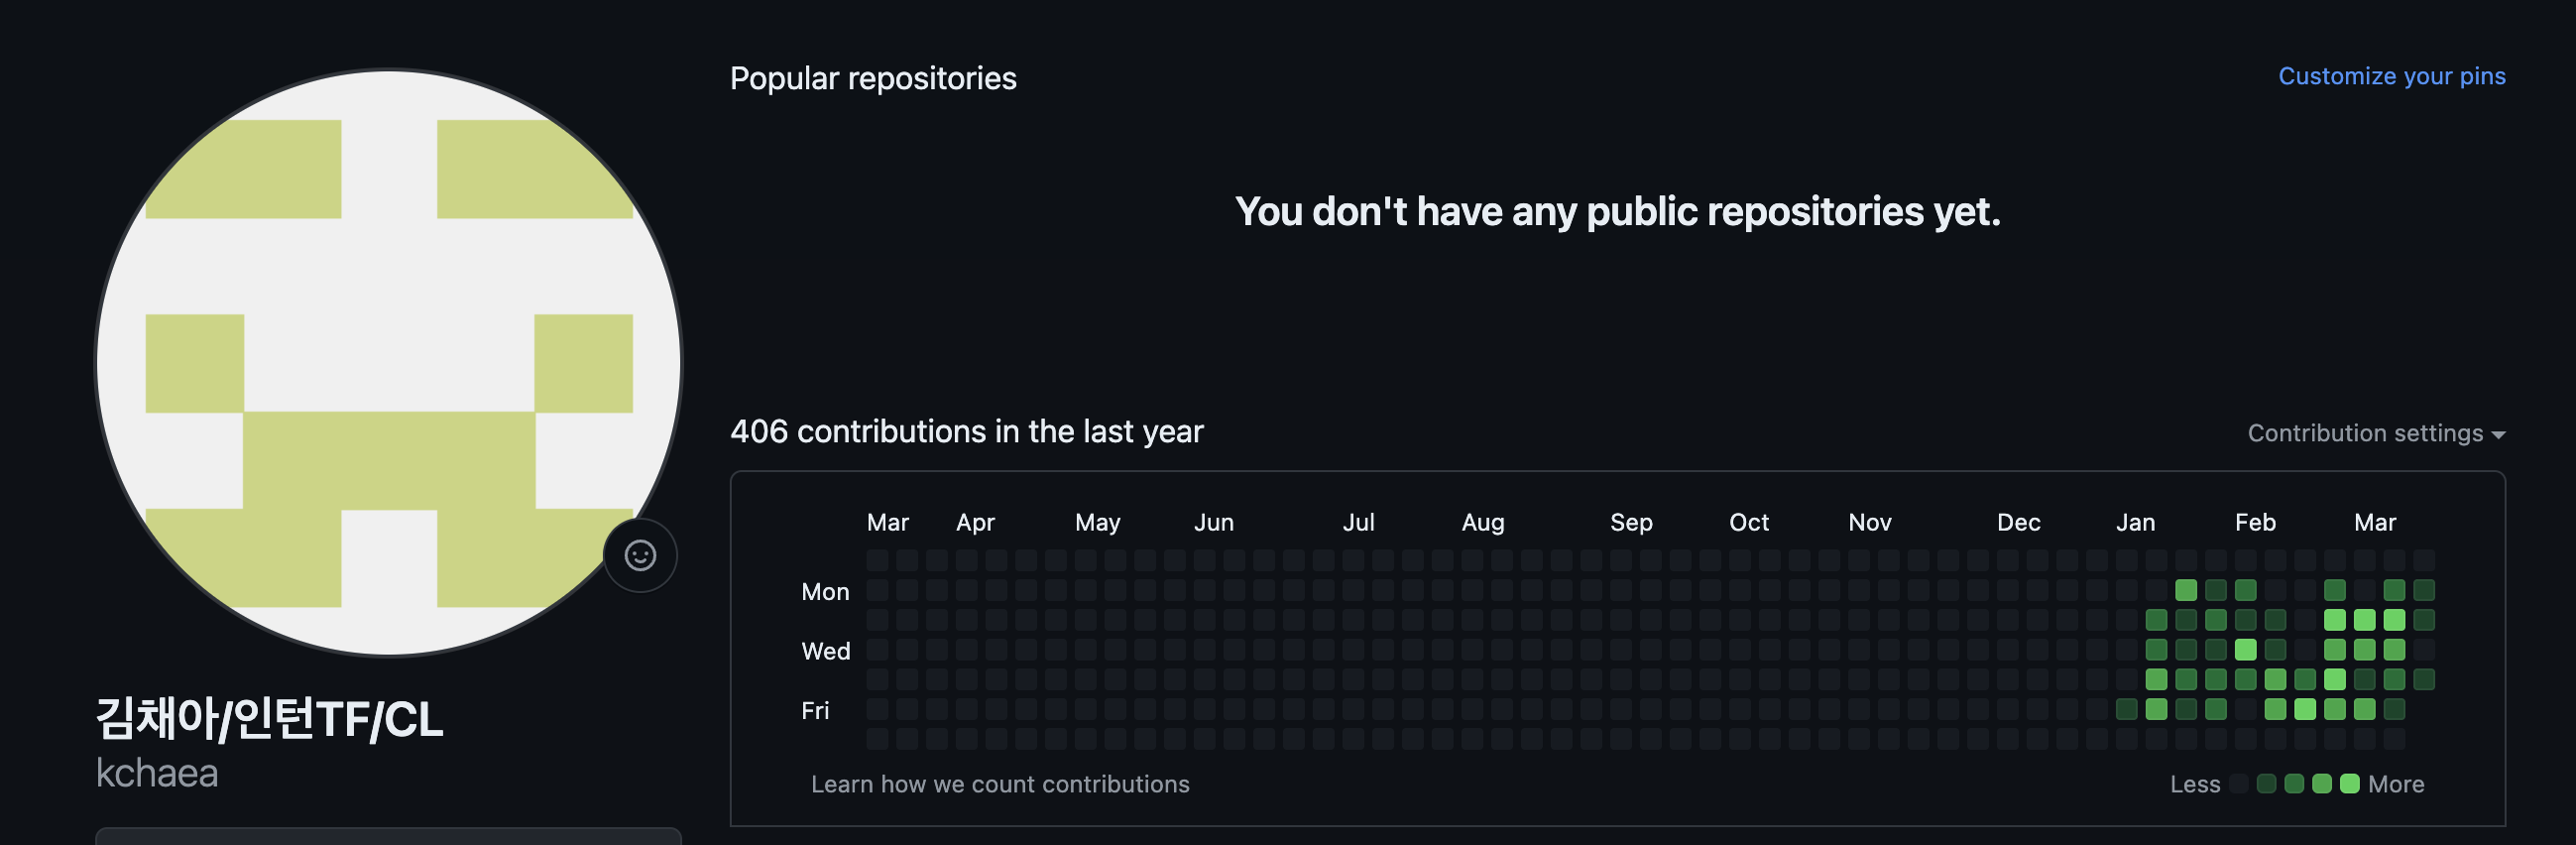Screen dimensions: 2576x845
Task: Click the Feb month label
Action: pos(2255,522)
